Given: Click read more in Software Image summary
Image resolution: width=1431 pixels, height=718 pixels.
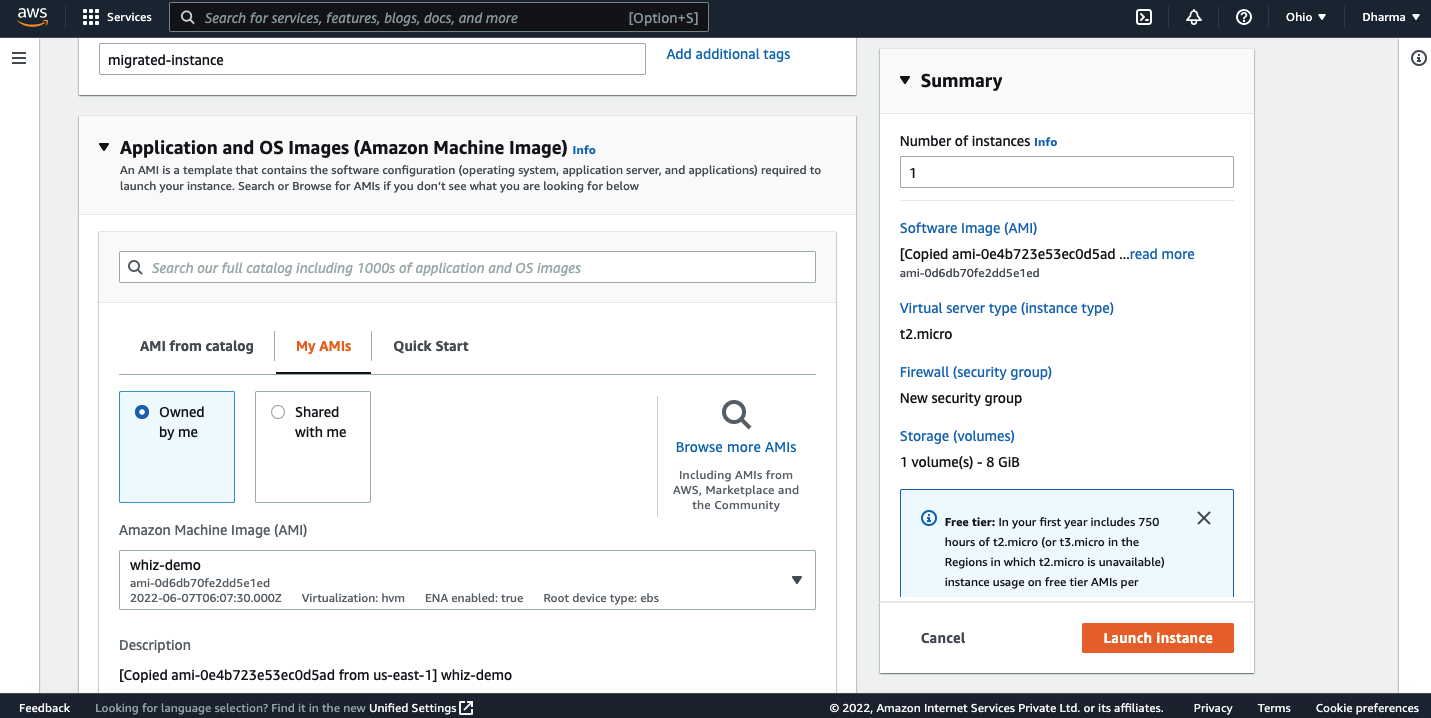Looking at the screenshot, I should tap(1162, 254).
